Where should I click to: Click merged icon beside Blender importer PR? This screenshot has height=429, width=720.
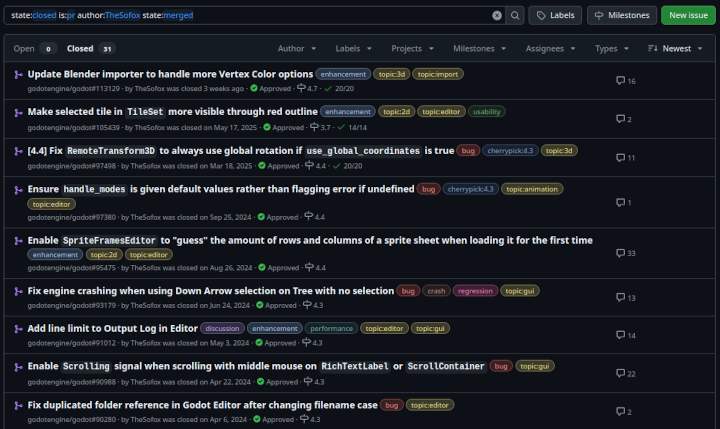tap(18, 74)
